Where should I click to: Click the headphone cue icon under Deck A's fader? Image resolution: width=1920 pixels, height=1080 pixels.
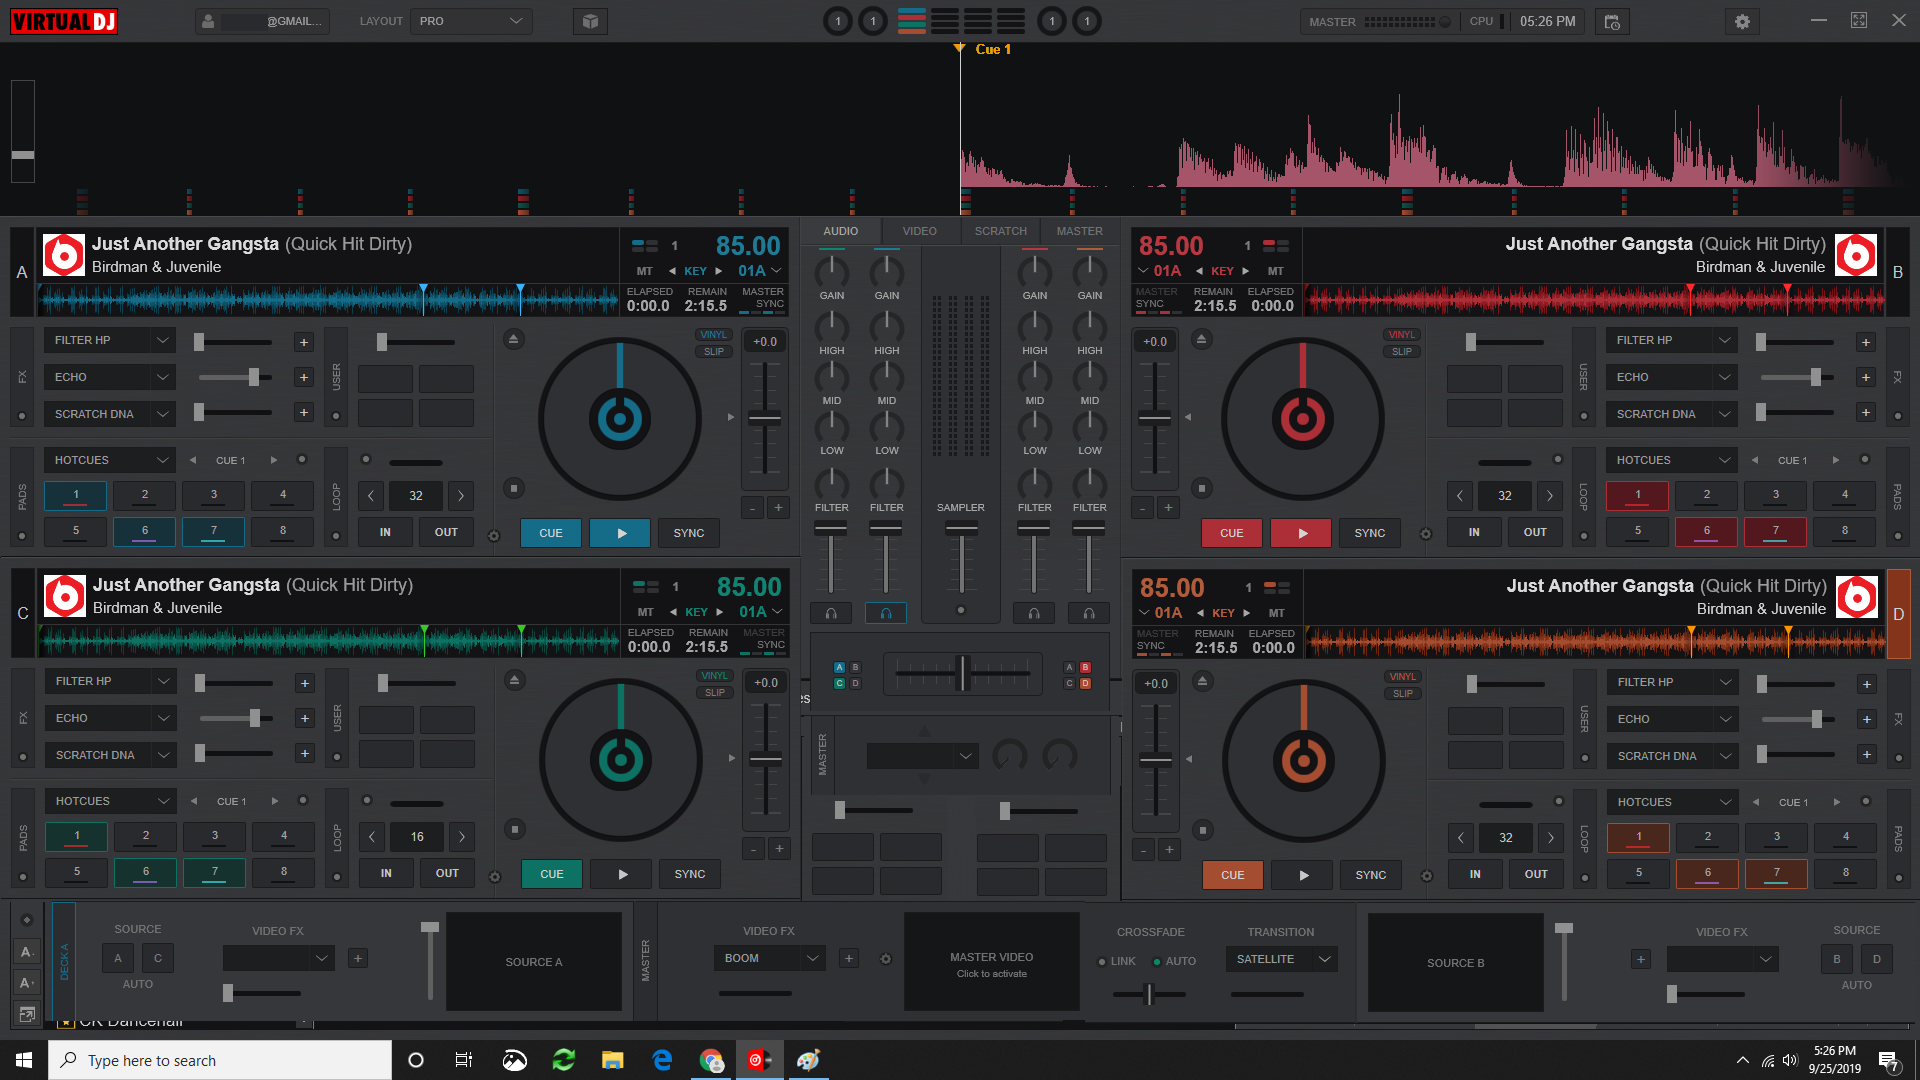point(831,613)
